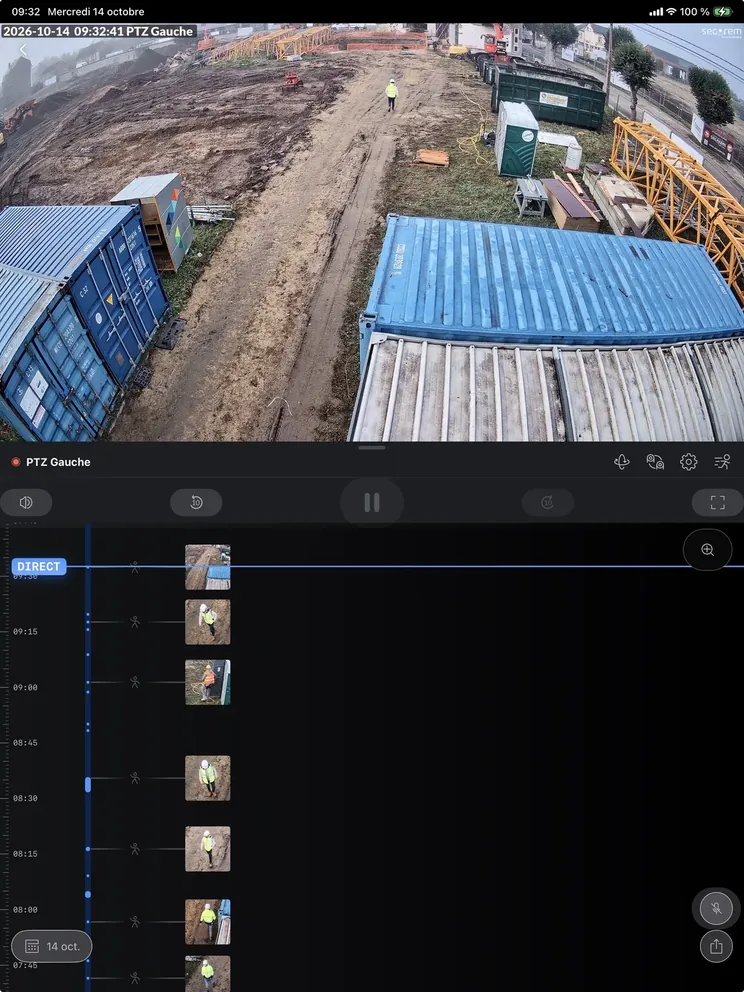Enter fullscreen video mode
744x992 pixels.
click(717, 502)
